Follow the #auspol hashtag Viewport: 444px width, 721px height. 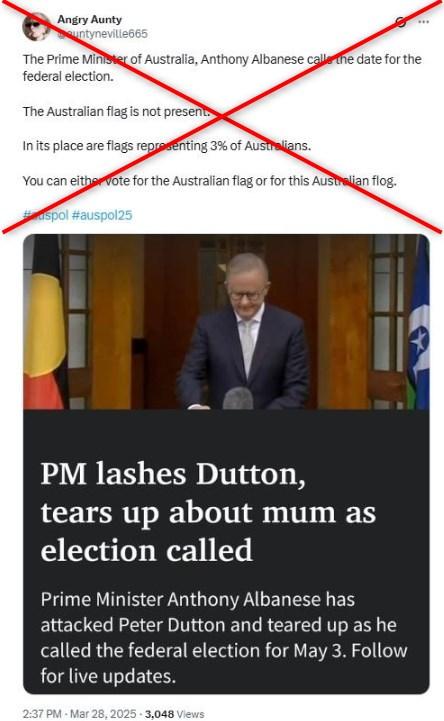[46, 215]
